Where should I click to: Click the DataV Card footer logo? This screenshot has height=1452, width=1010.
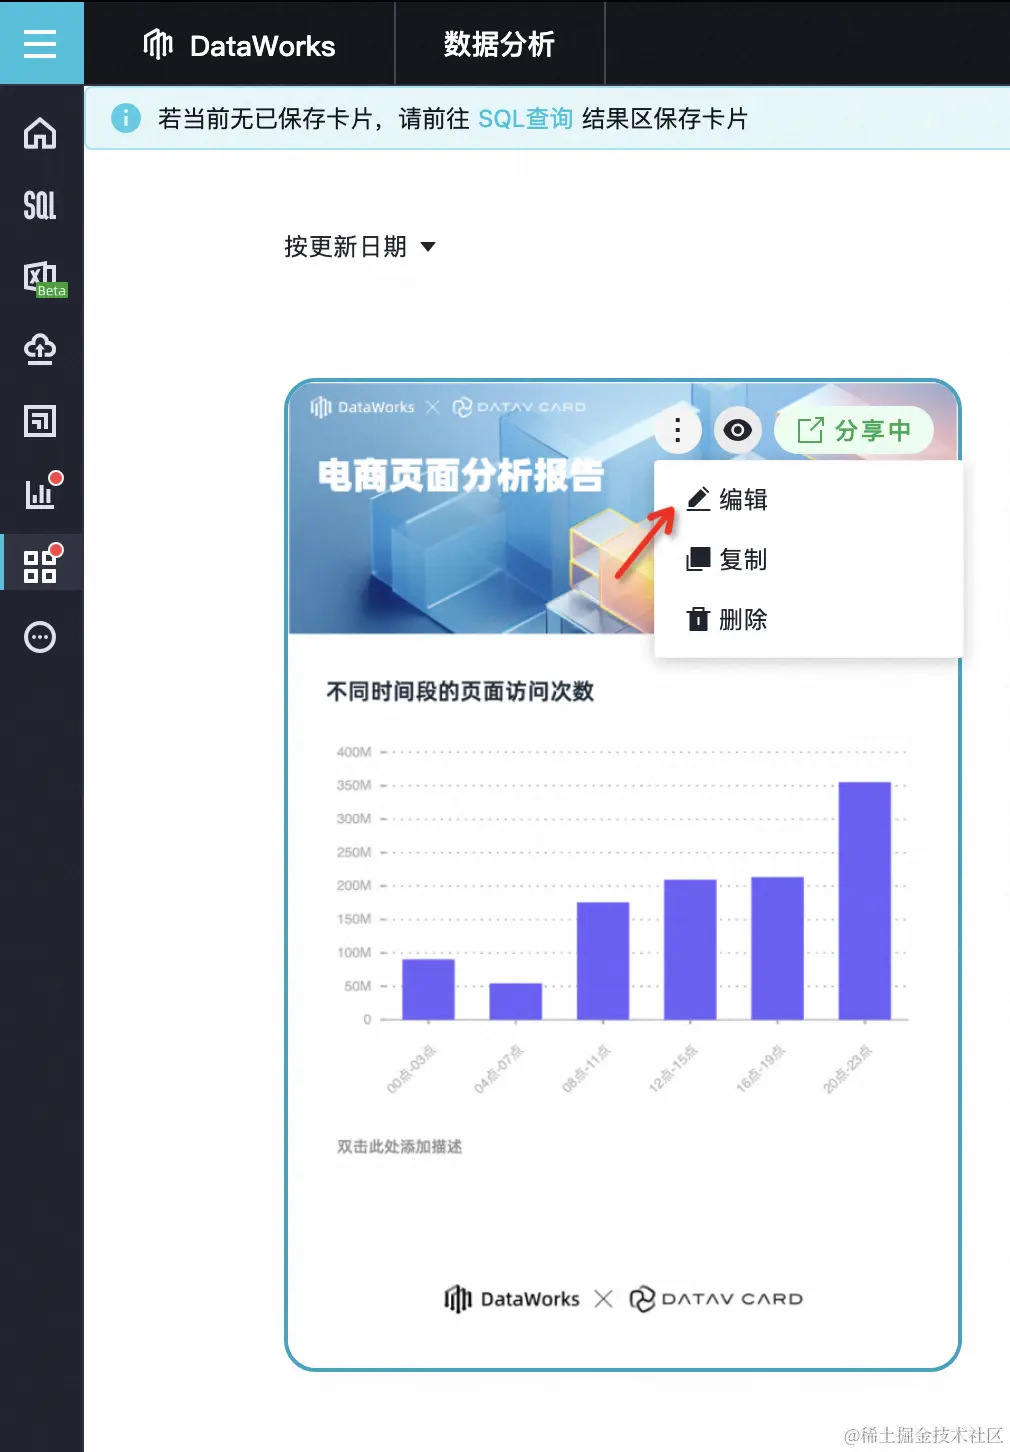click(x=716, y=1298)
